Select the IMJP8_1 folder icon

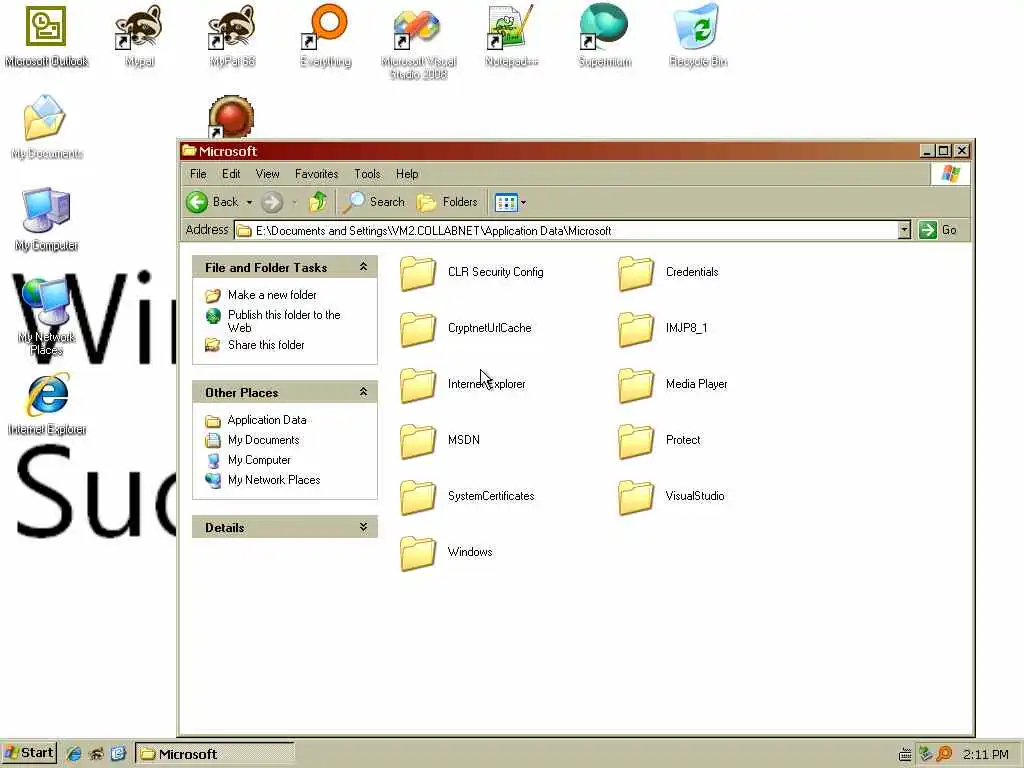coord(635,329)
